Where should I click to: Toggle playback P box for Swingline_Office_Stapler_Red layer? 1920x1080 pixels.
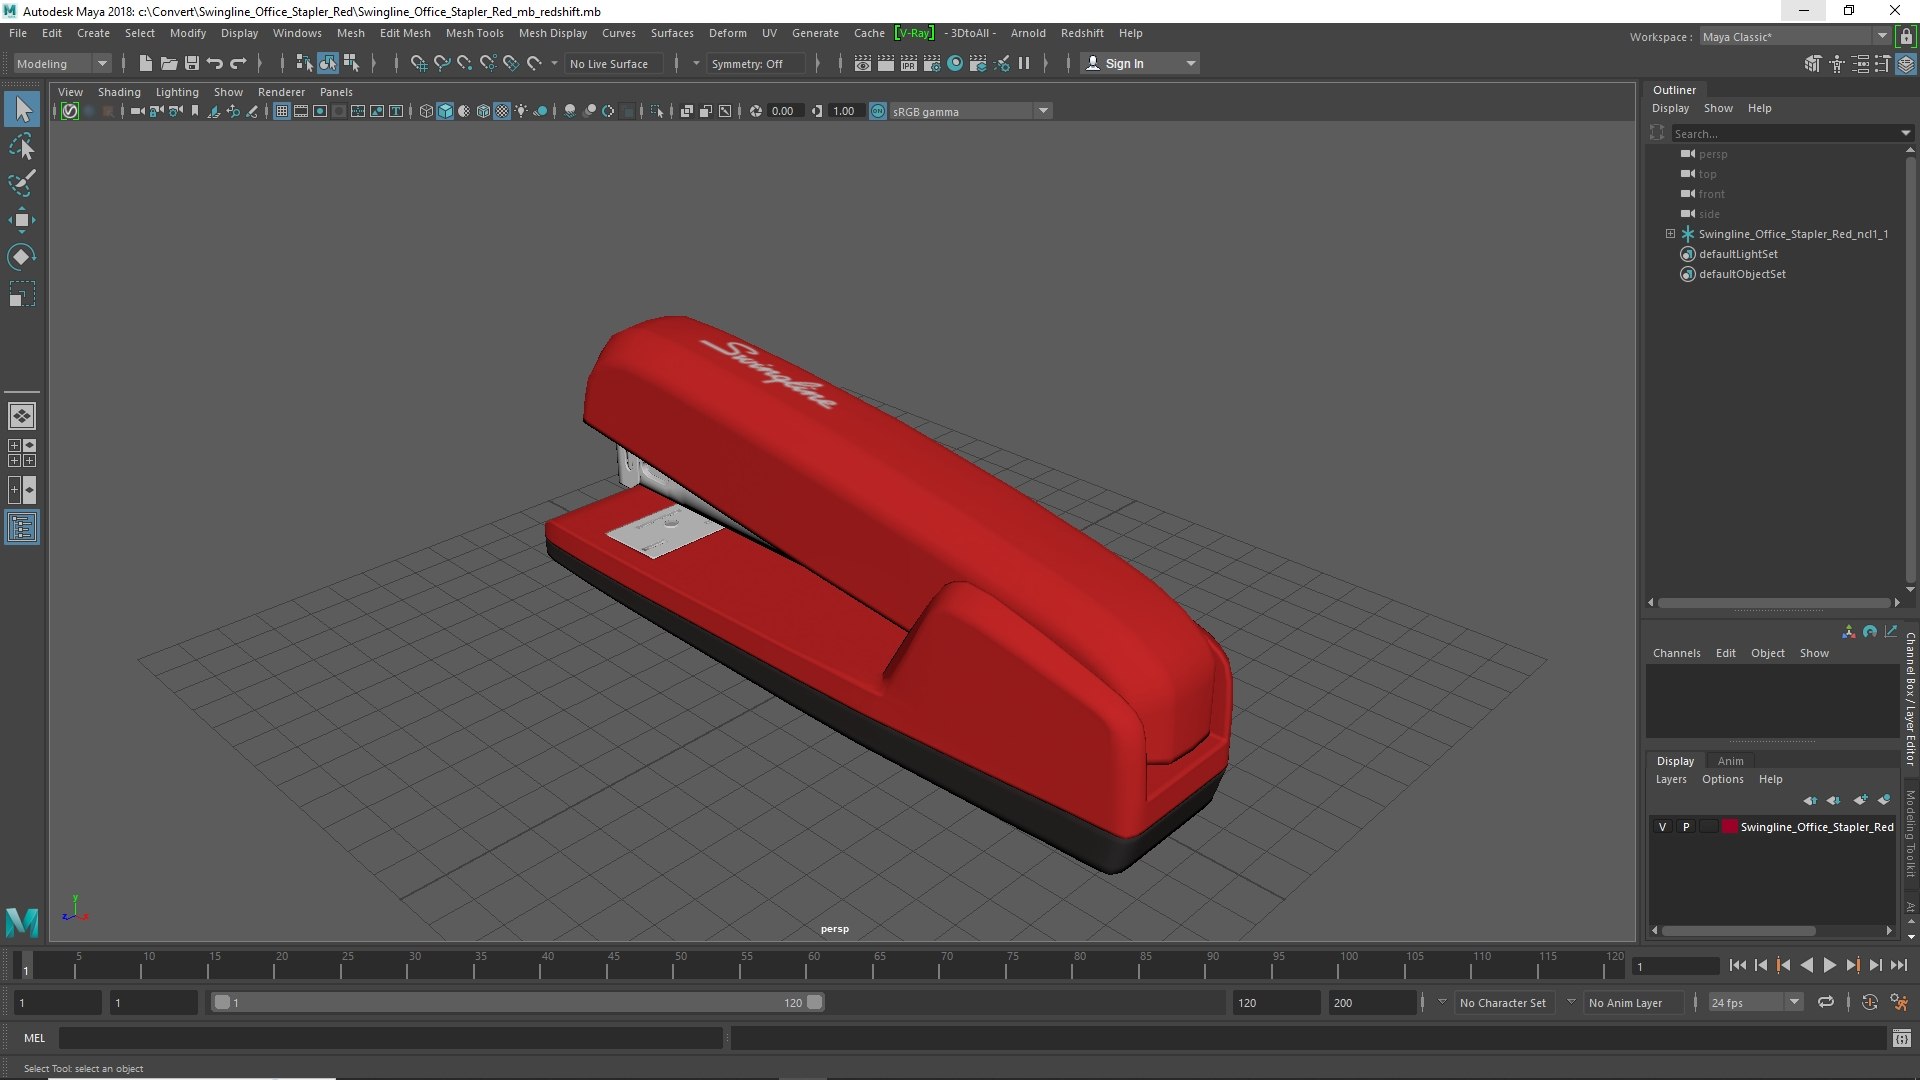[x=1686, y=827]
